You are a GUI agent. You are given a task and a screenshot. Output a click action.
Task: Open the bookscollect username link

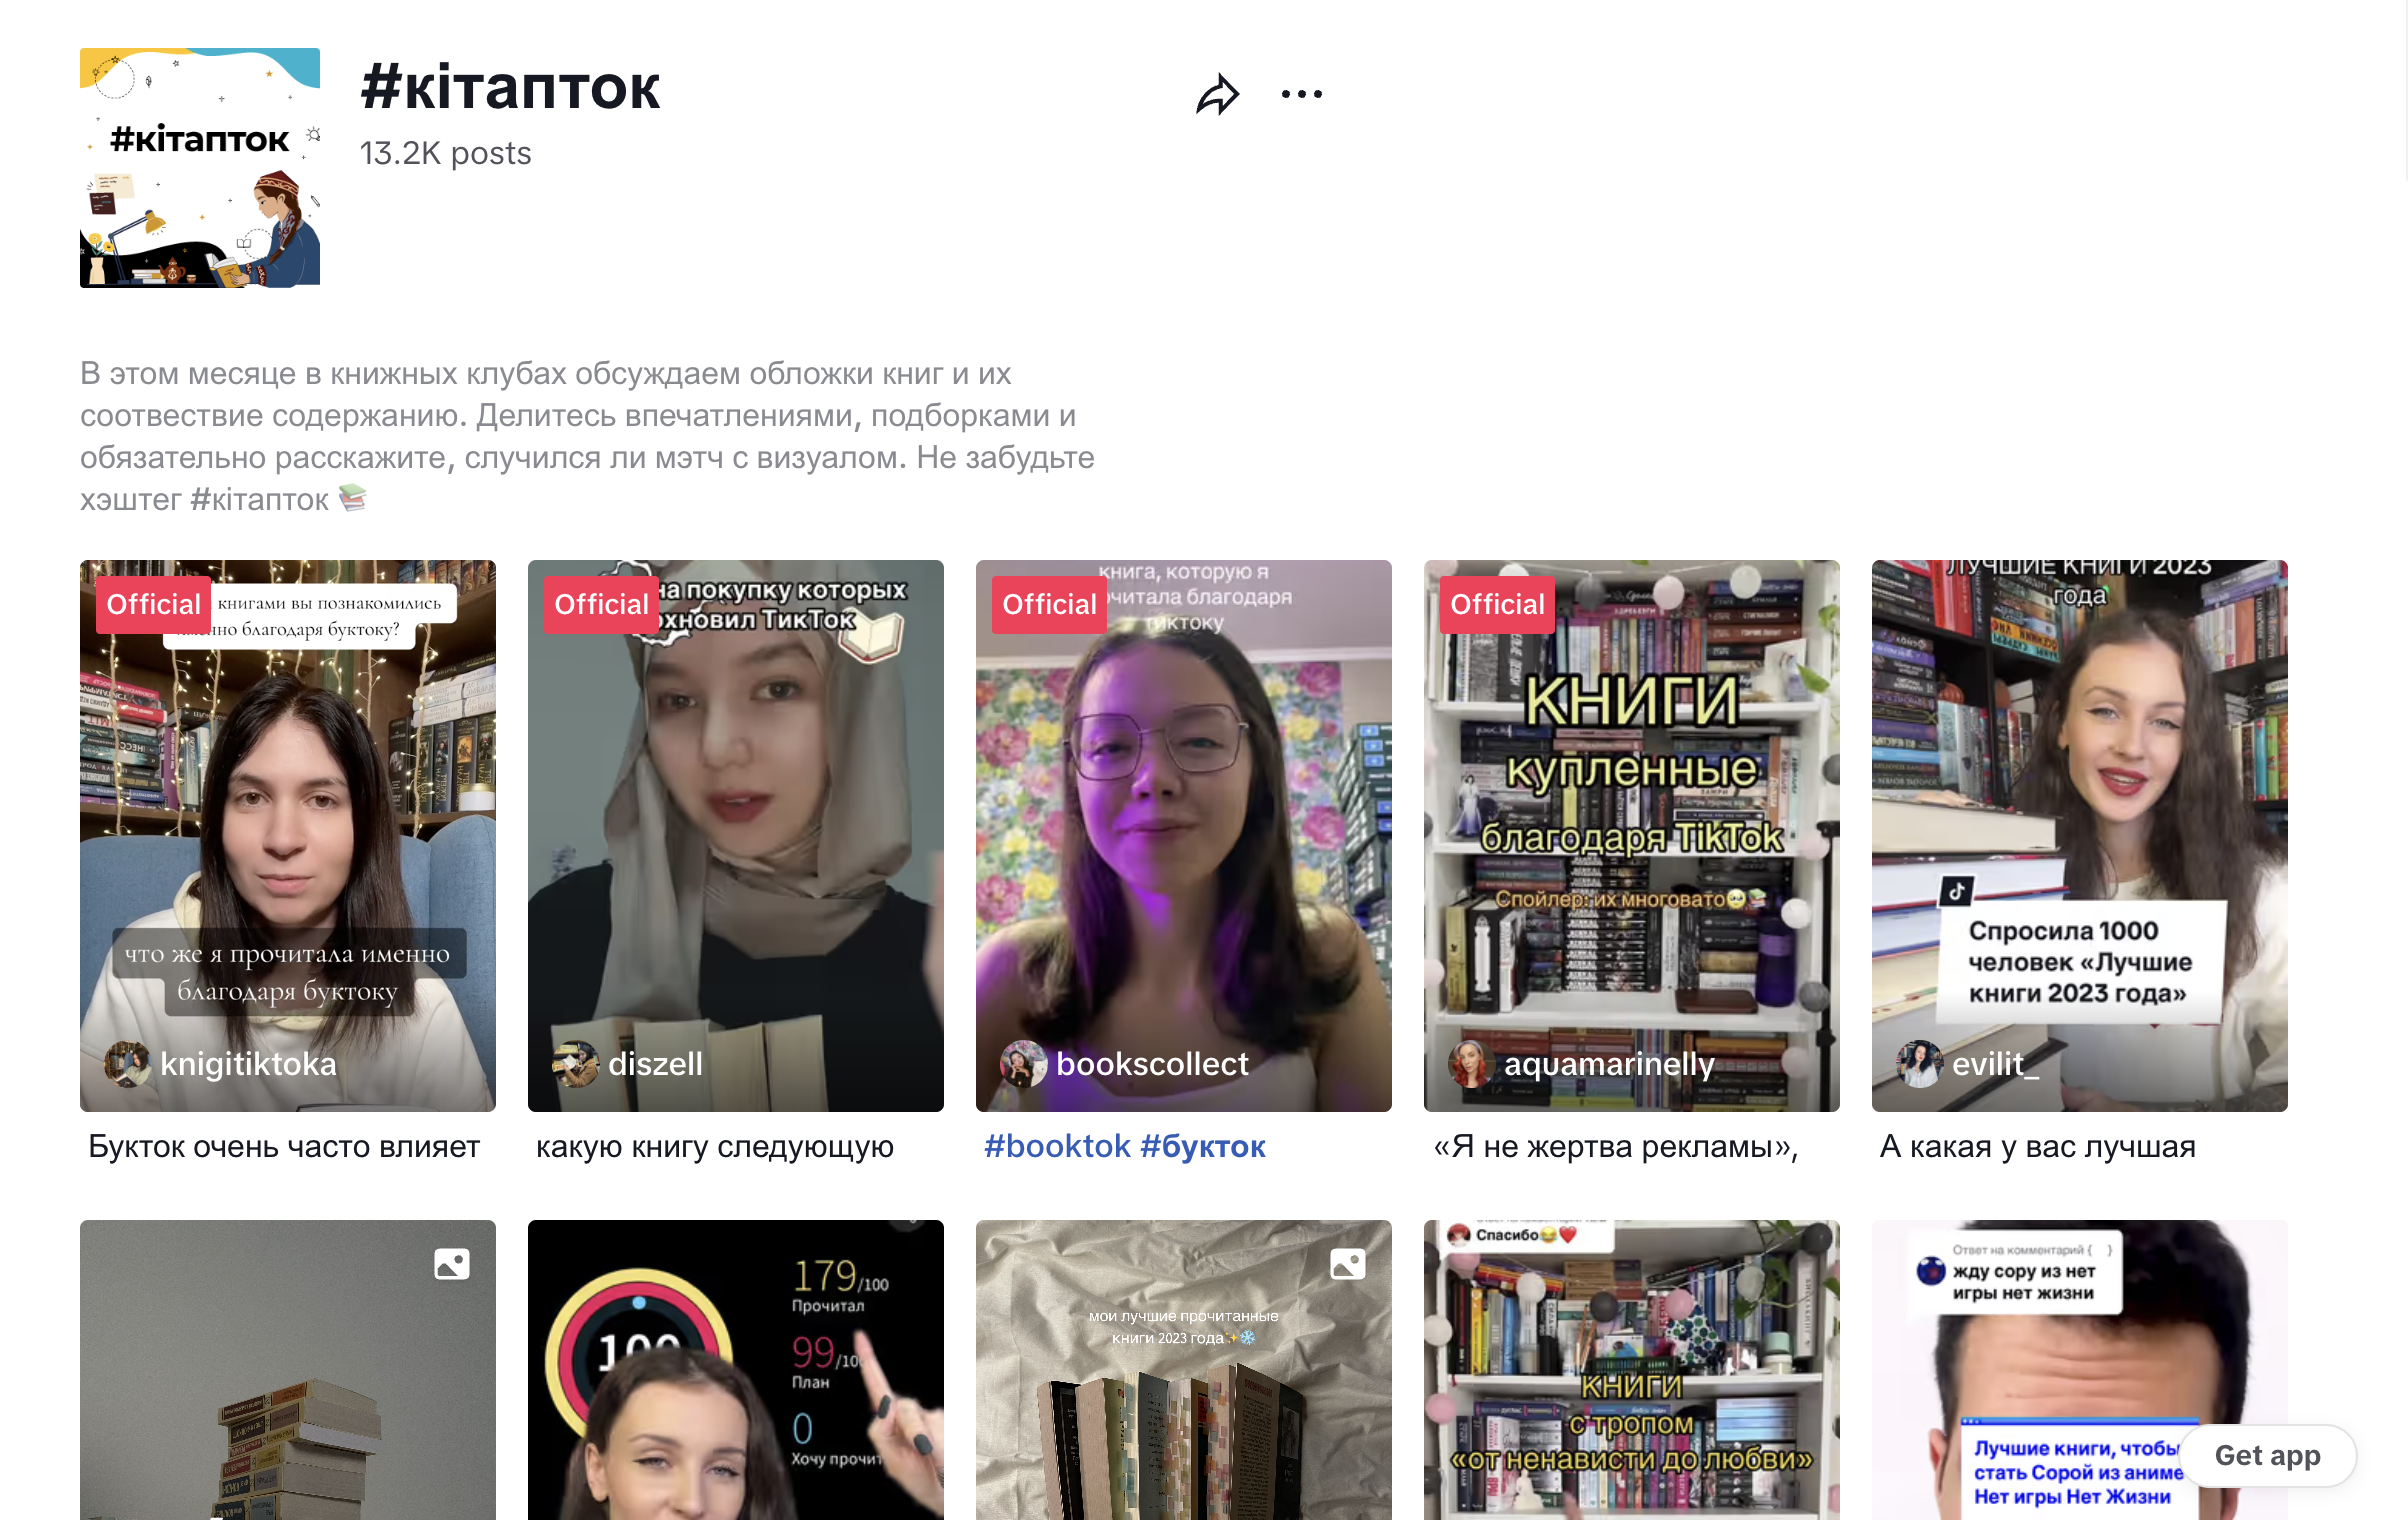click(x=1152, y=1064)
